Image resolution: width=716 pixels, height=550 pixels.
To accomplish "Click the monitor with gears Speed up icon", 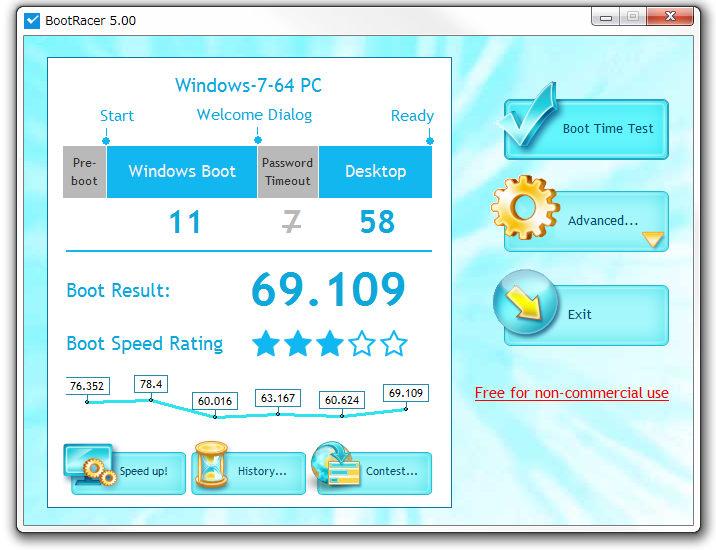I will coord(90,464).
